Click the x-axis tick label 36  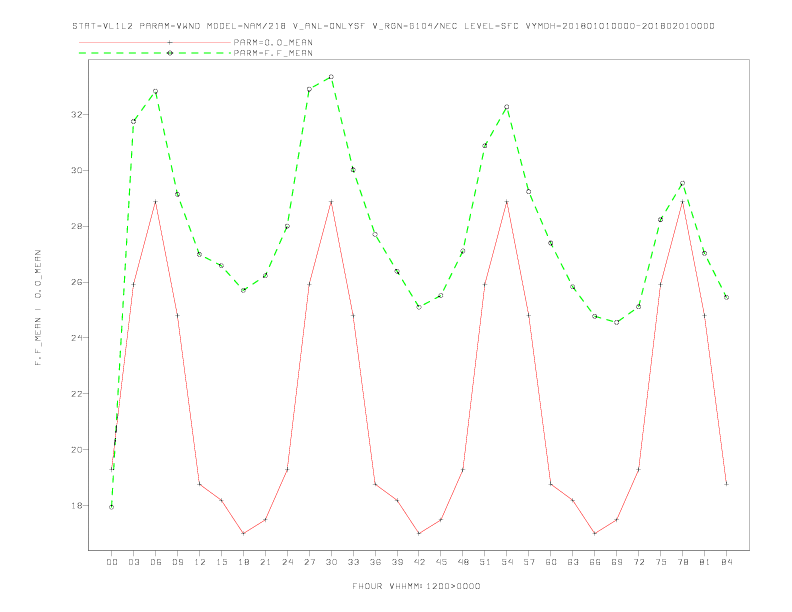click(375, 562)
